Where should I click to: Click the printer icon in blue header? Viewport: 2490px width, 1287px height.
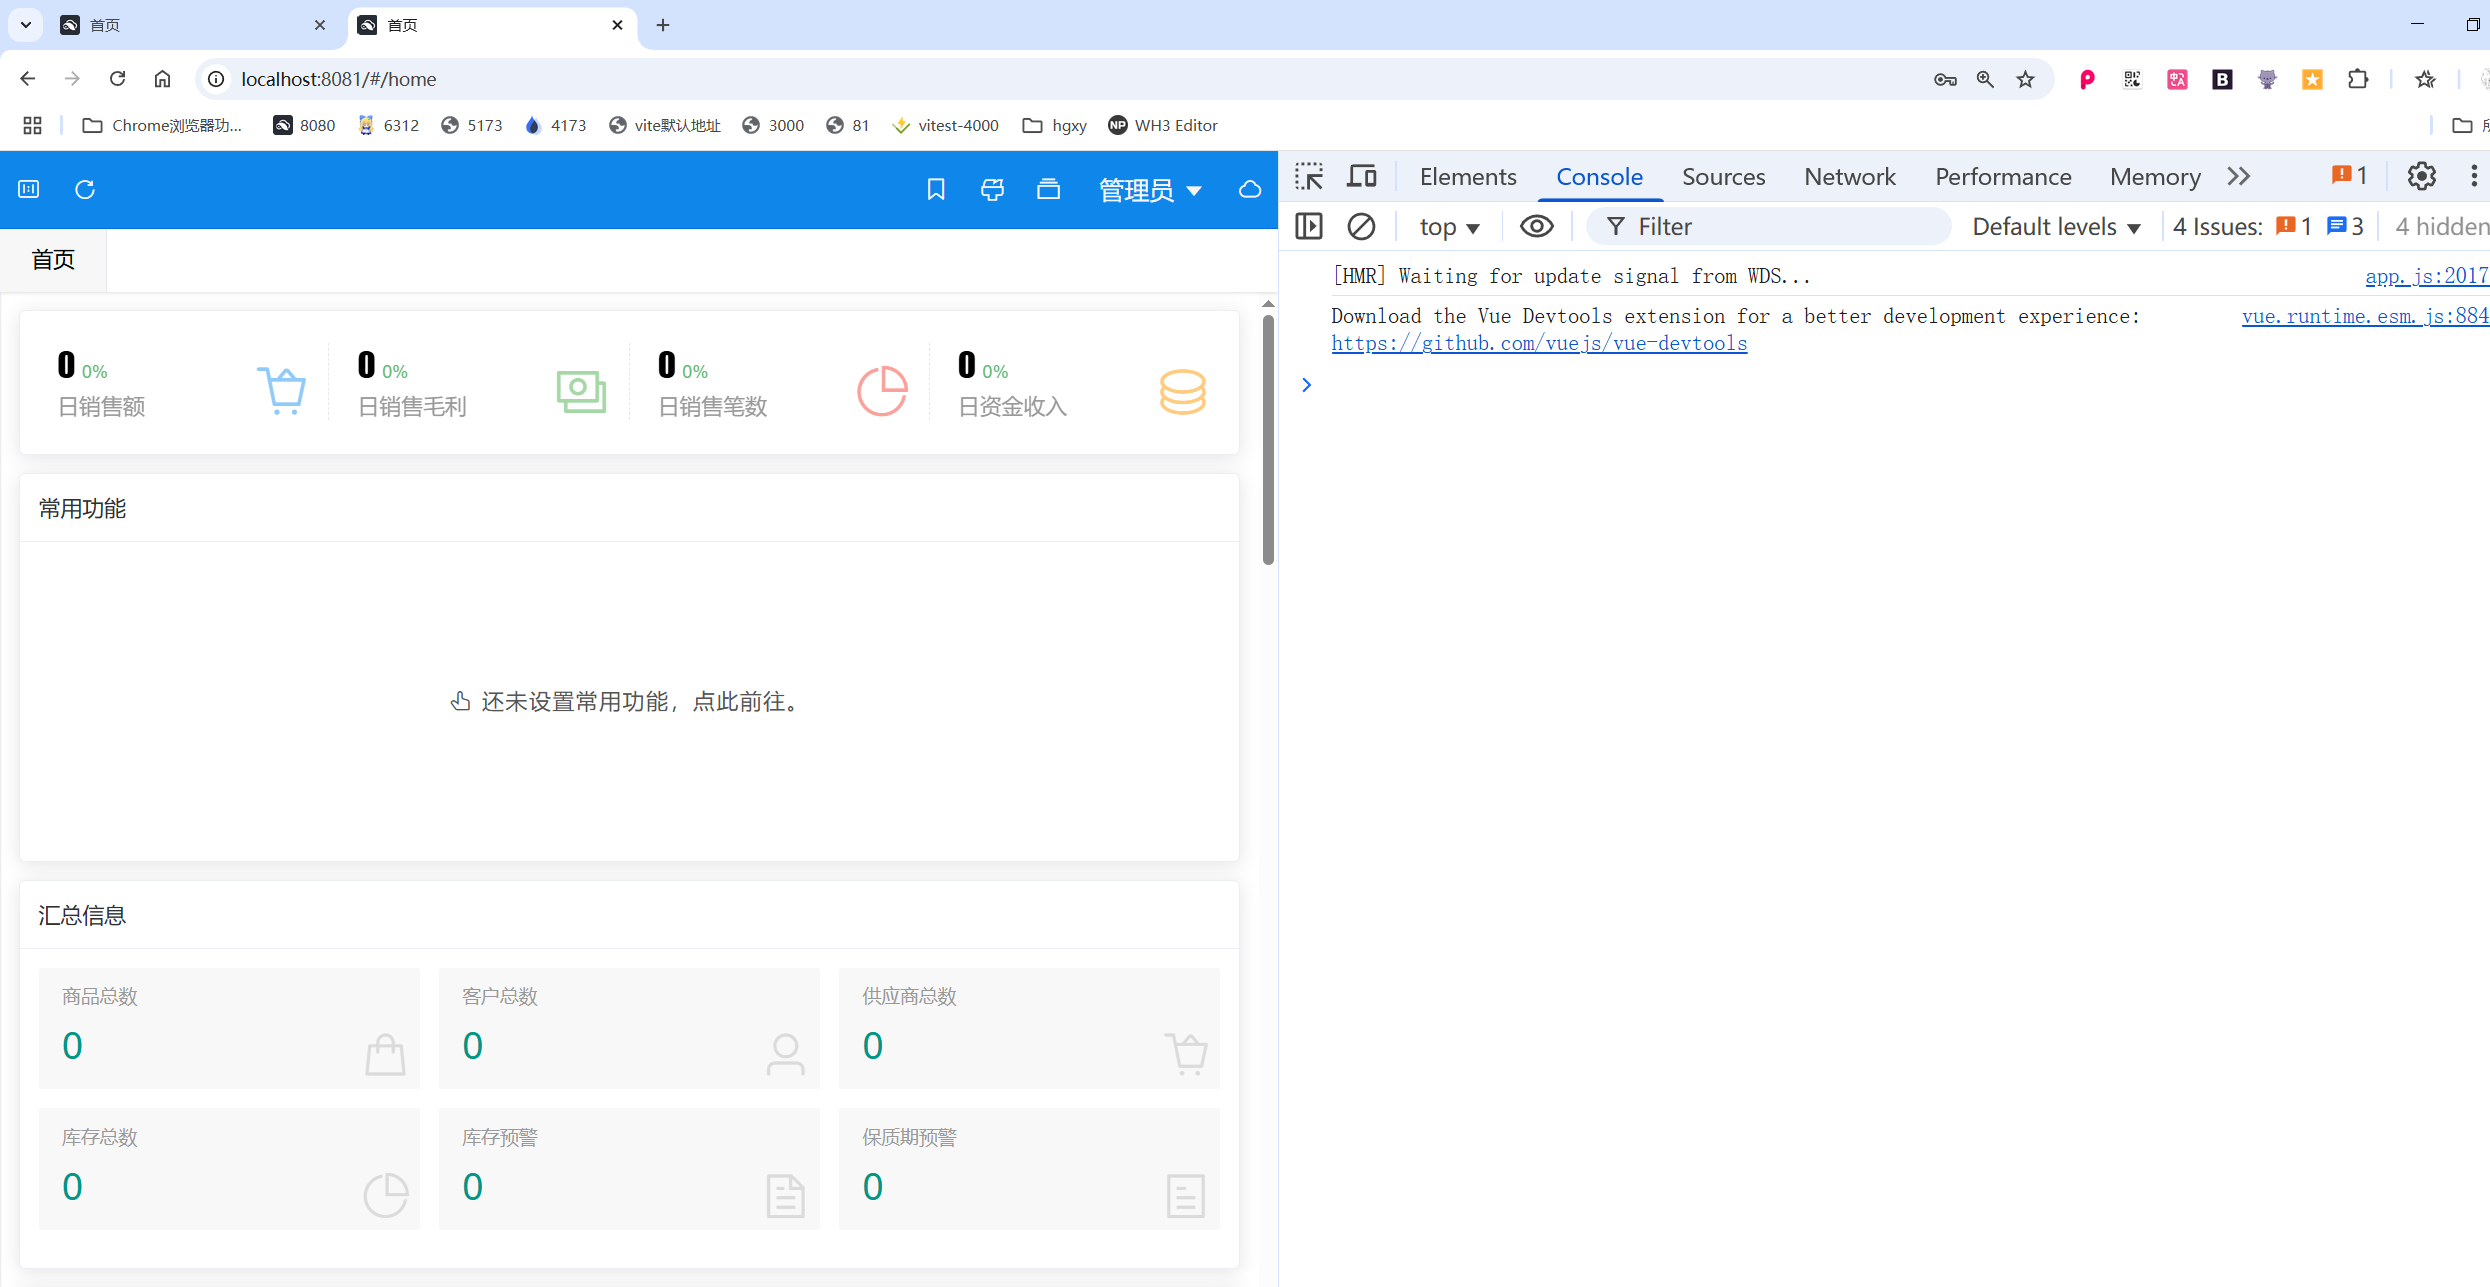[x=992, y=189]
